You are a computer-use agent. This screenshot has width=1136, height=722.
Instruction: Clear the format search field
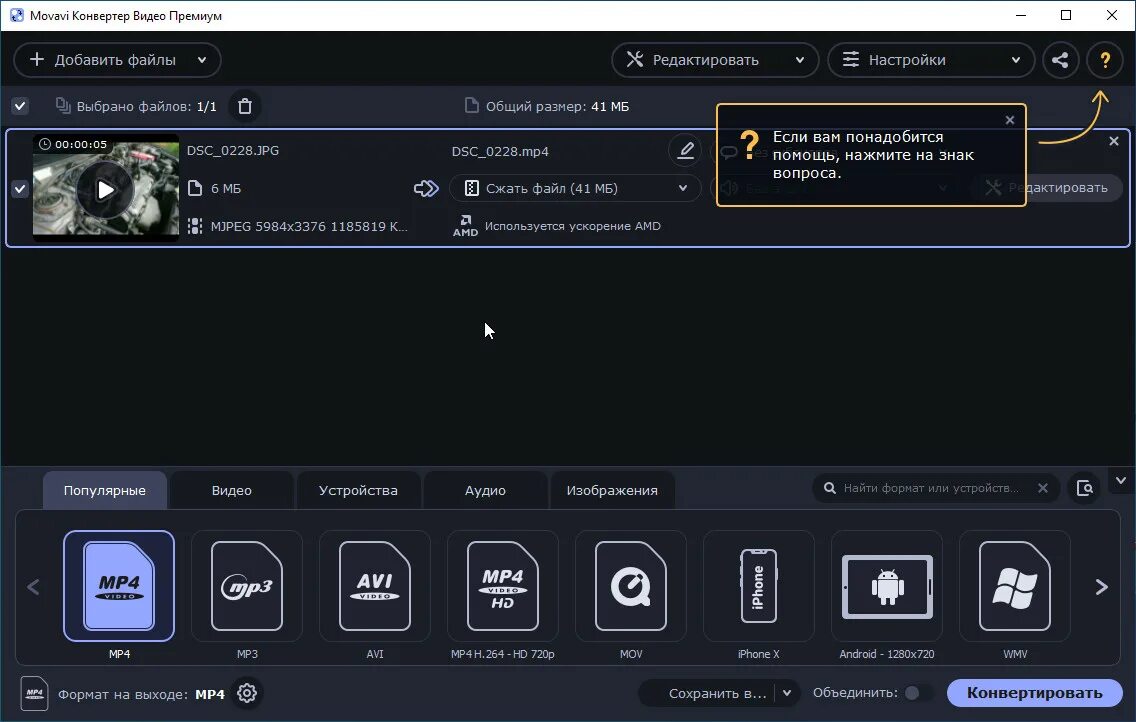pos(1043,488)
